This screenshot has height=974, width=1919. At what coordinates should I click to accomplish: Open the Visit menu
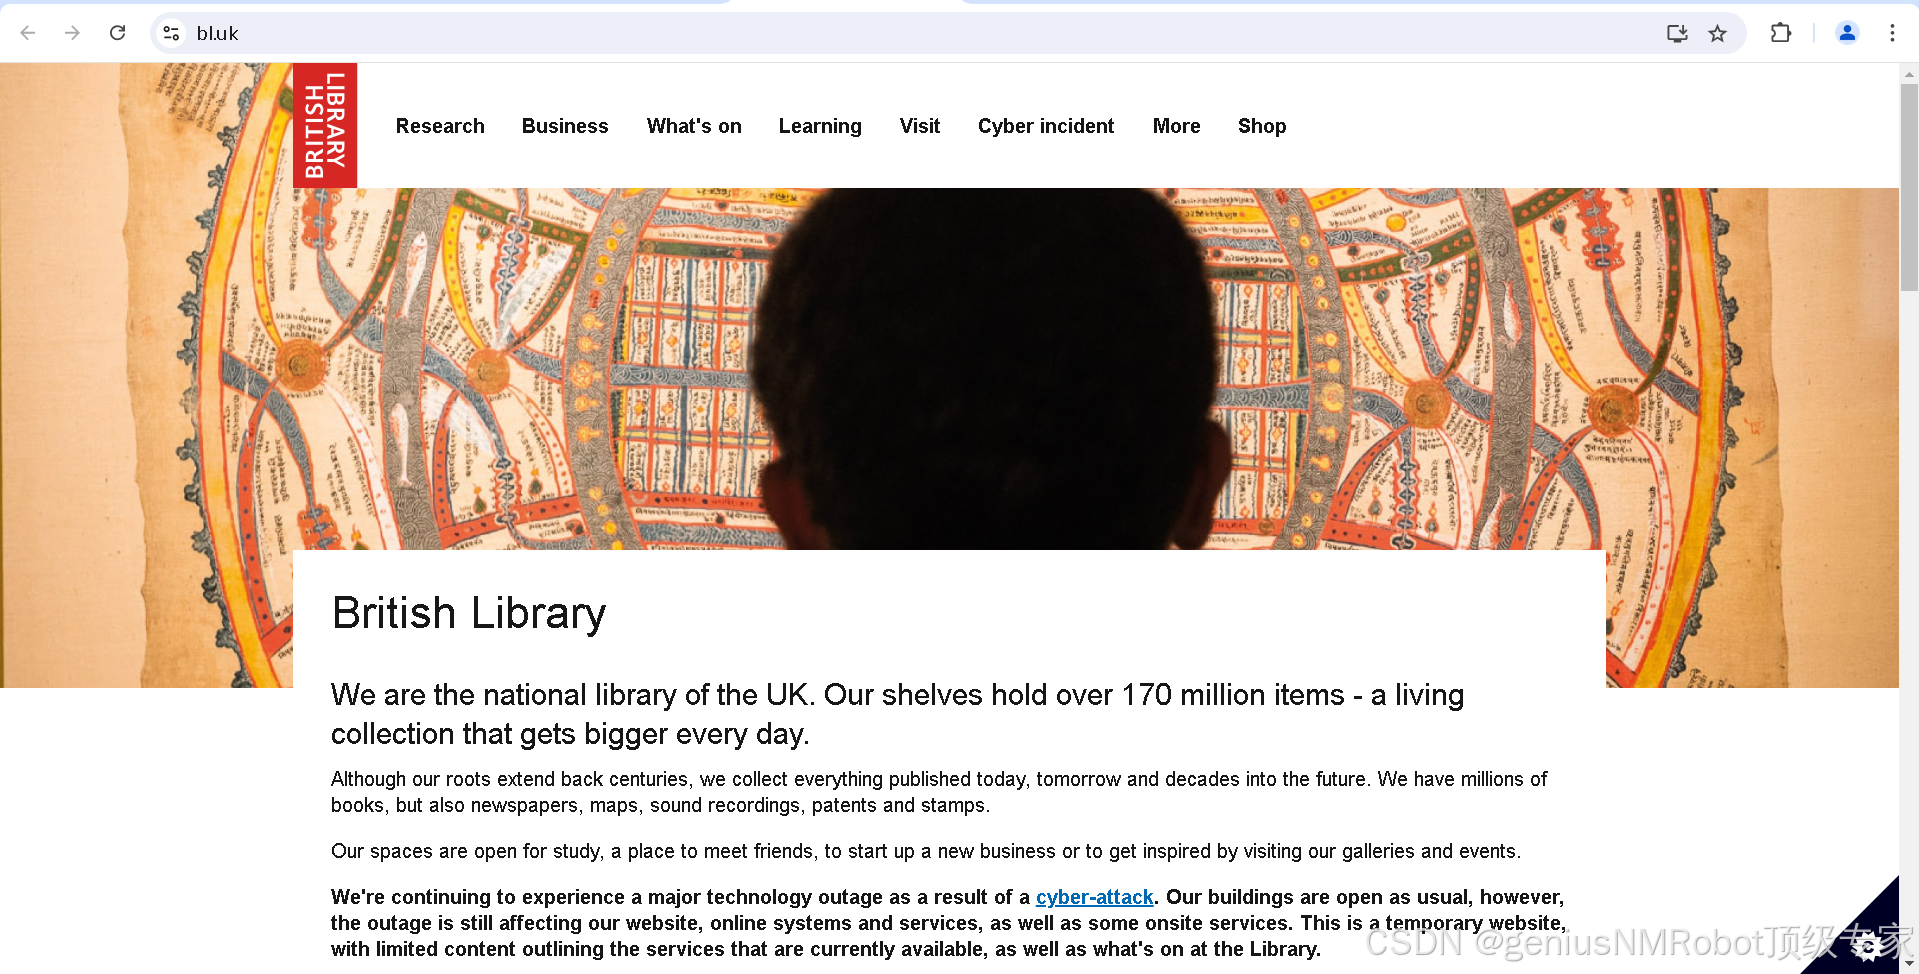(919, 126)
